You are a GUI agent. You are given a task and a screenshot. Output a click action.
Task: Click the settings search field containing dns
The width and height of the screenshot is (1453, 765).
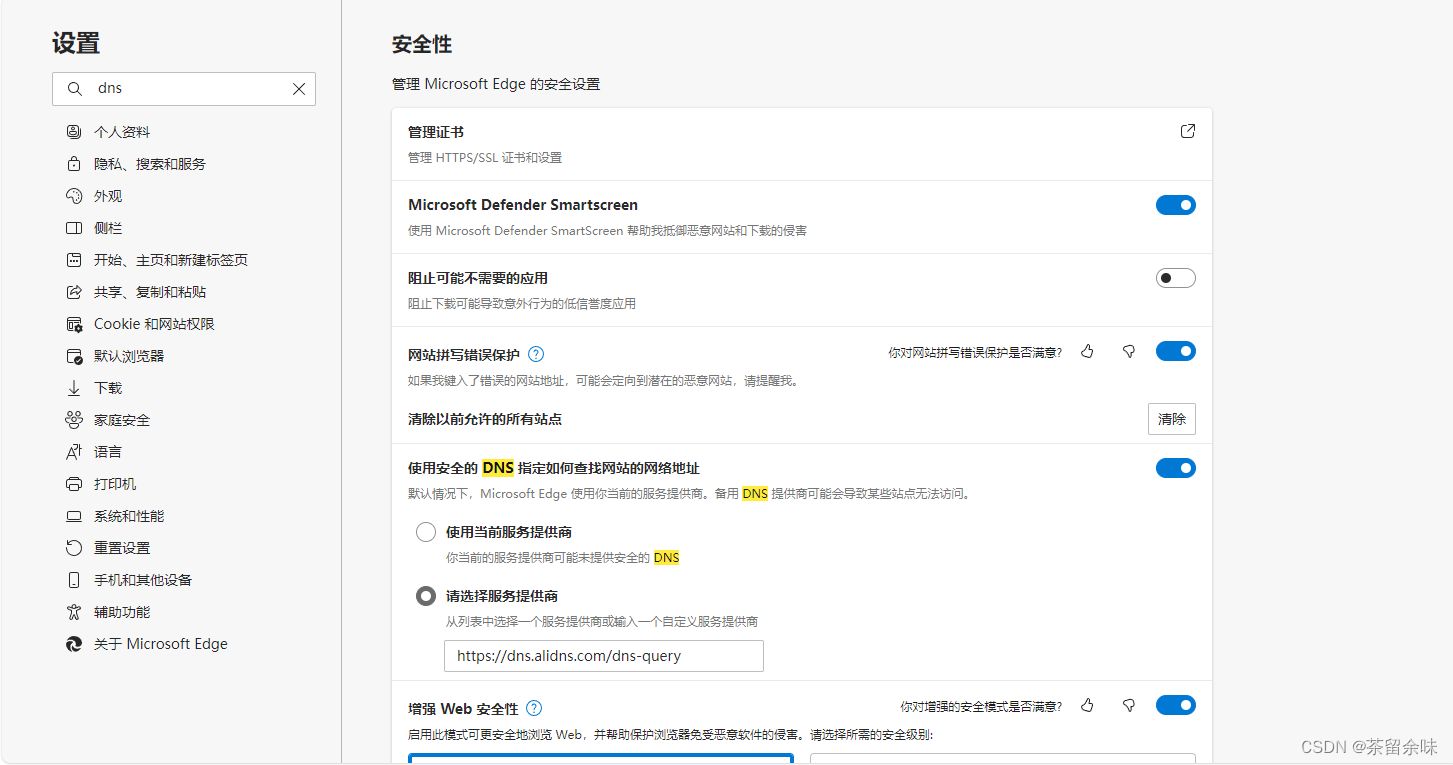click(x=184, y=89)
